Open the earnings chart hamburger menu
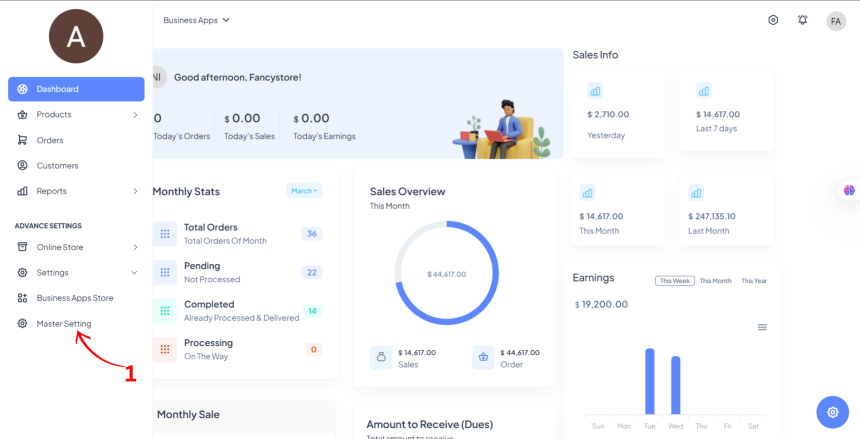This screenshot has width=860, height=439. [762, 327]
